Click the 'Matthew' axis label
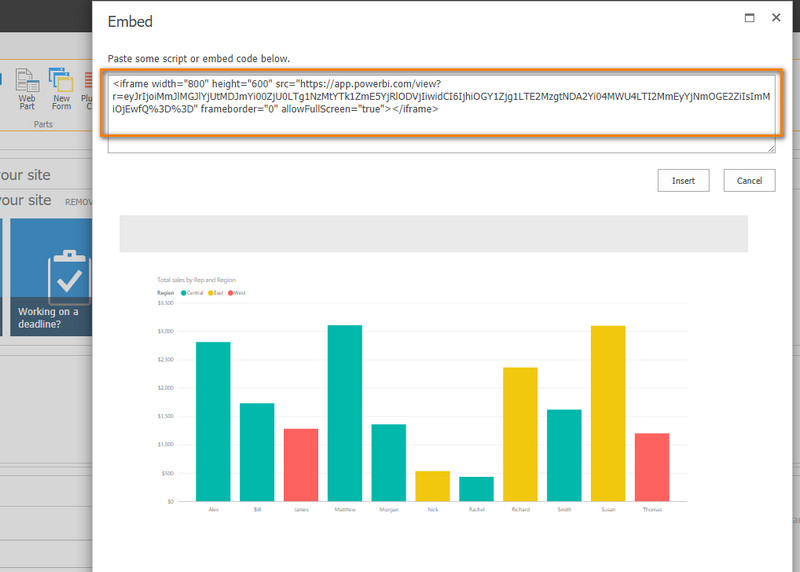800x572 pixels. (x=345, y=509)
